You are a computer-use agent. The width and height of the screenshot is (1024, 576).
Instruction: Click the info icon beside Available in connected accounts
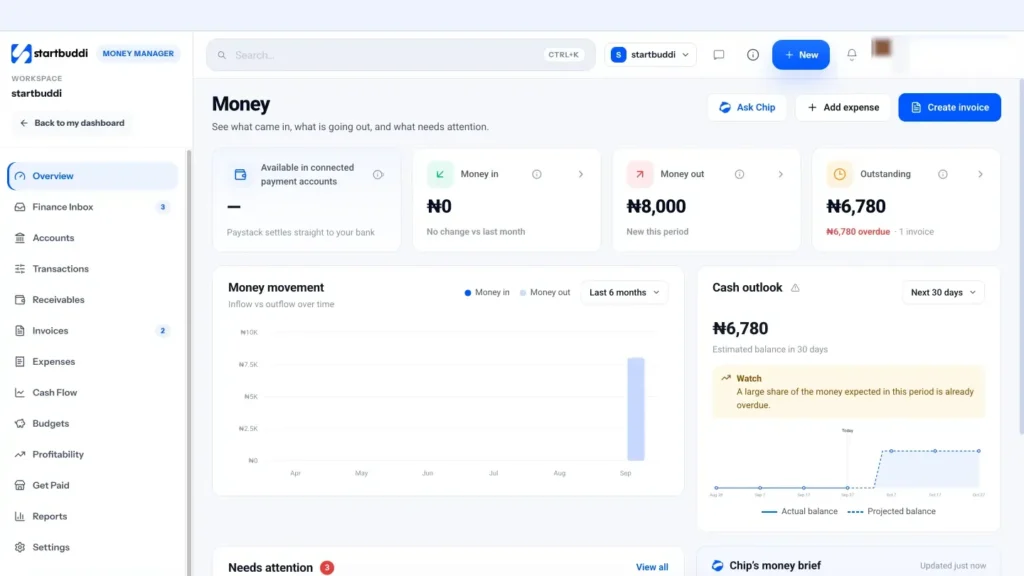pyautogui.click(x=377, y=174)
